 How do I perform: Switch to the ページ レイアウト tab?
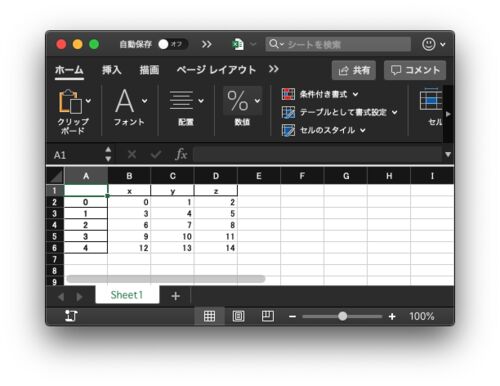coord(216,70)
